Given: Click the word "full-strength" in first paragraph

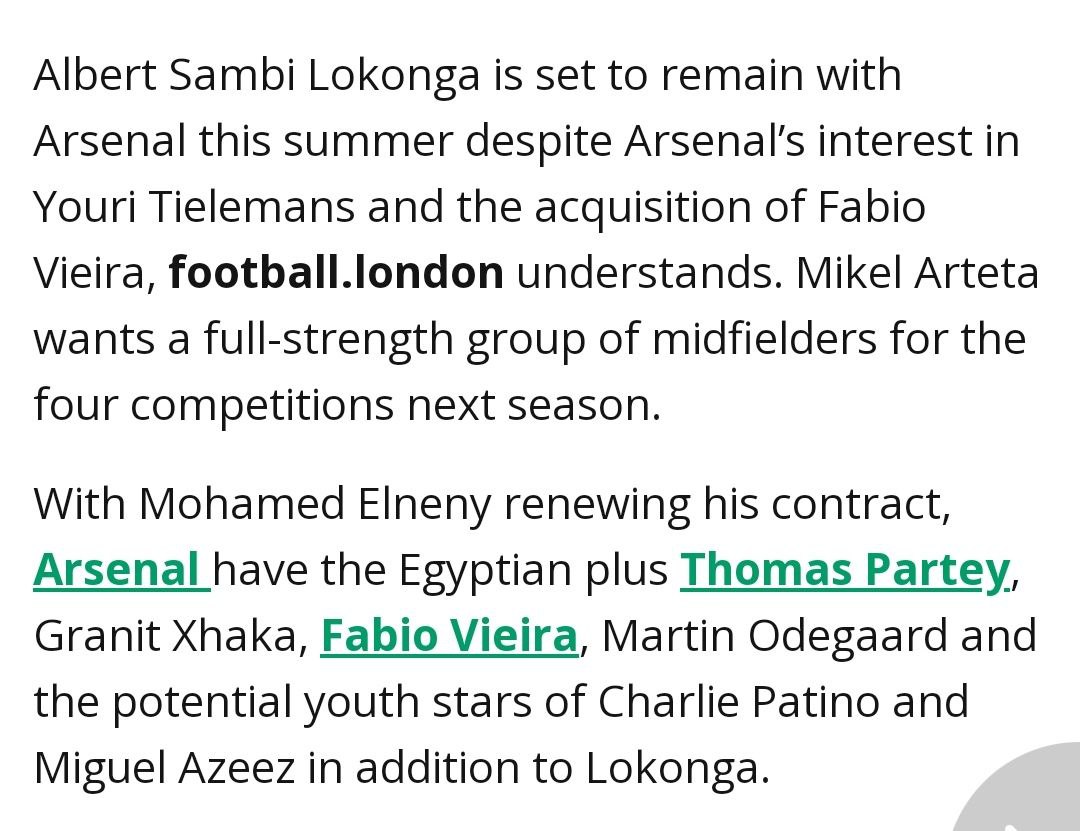Looking at the screenshot, I should coord(328,339).
